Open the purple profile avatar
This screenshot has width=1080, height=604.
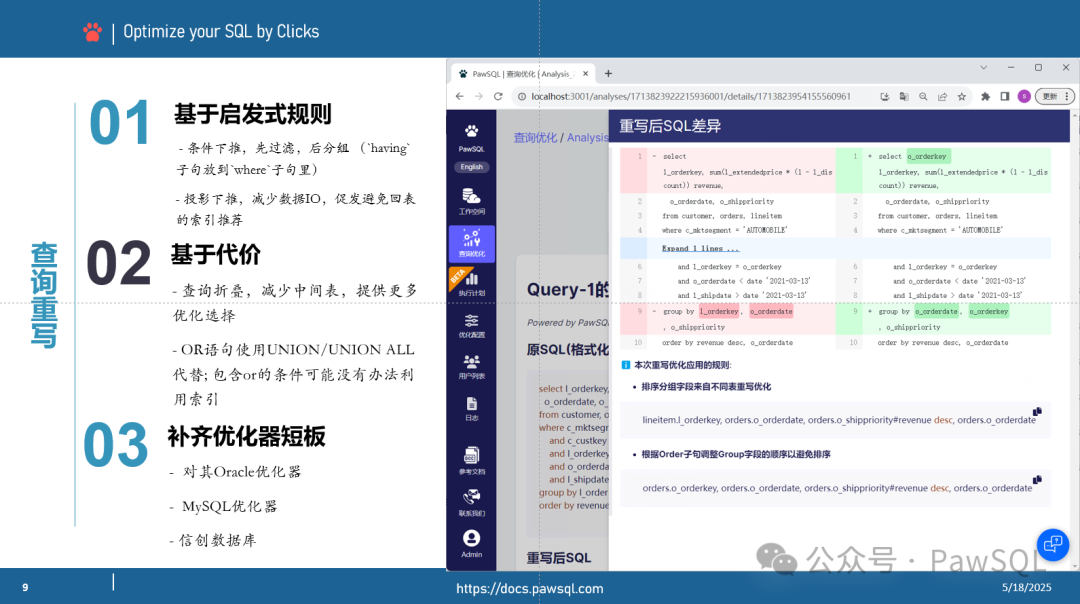1024,96
